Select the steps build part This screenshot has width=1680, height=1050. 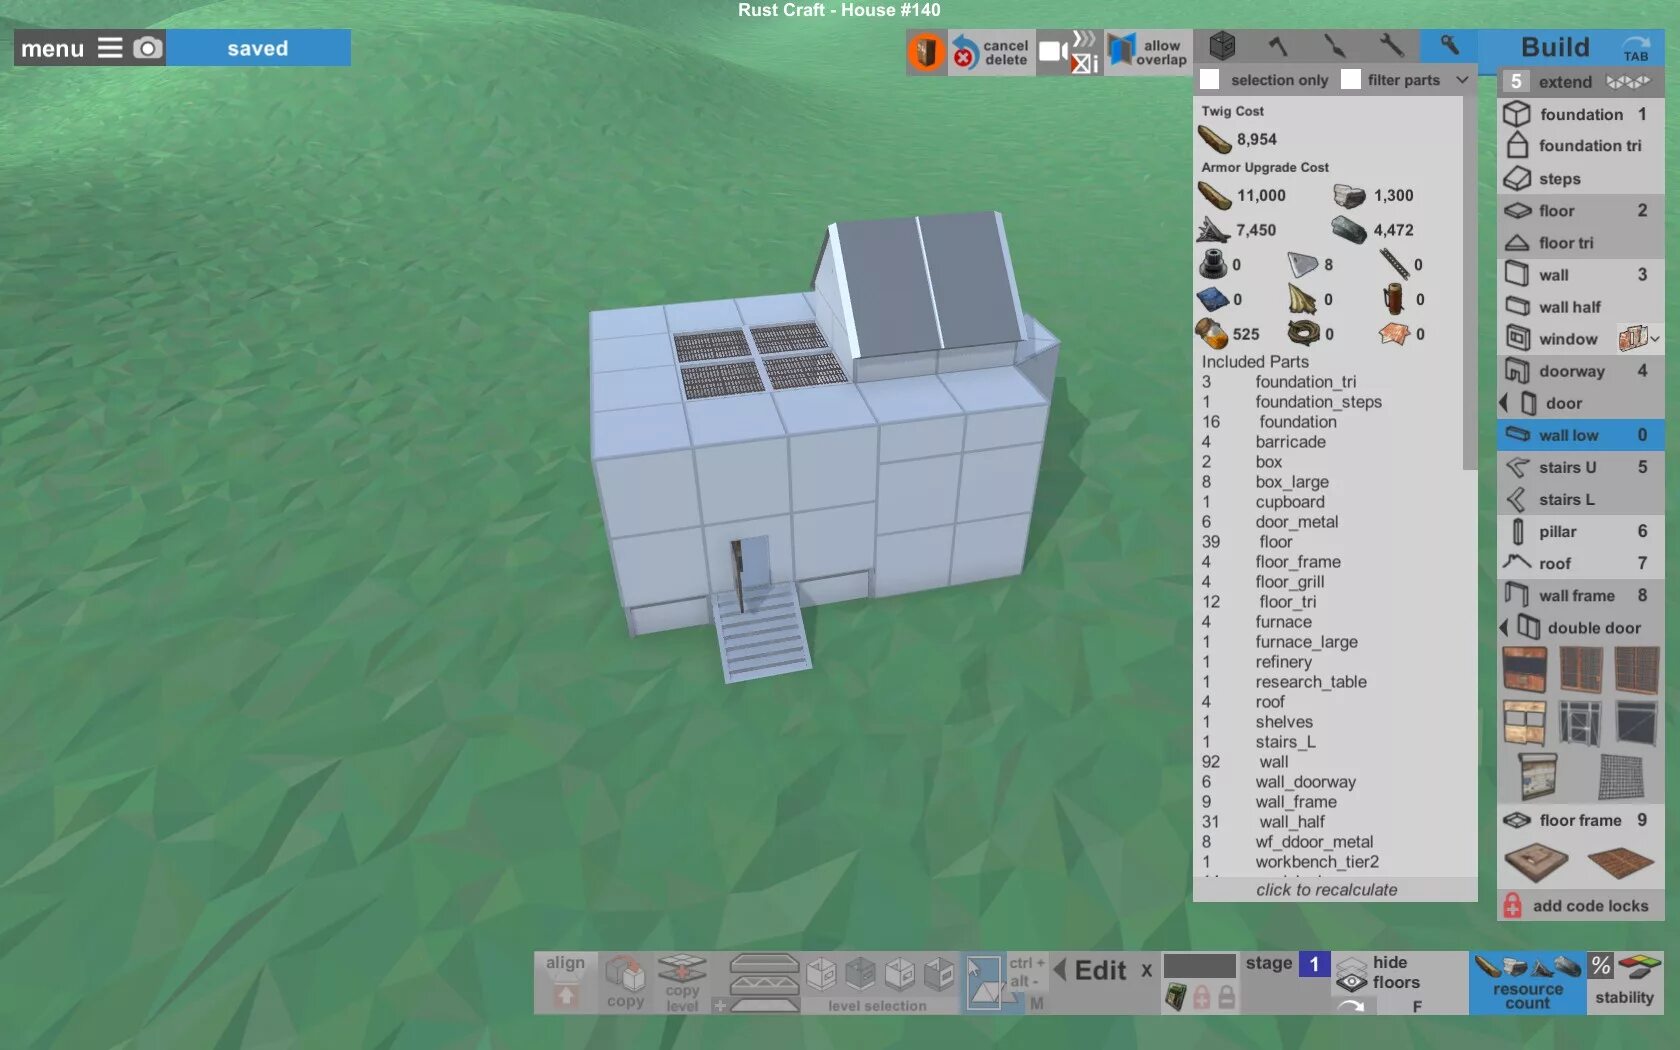tap(1580, 179)
